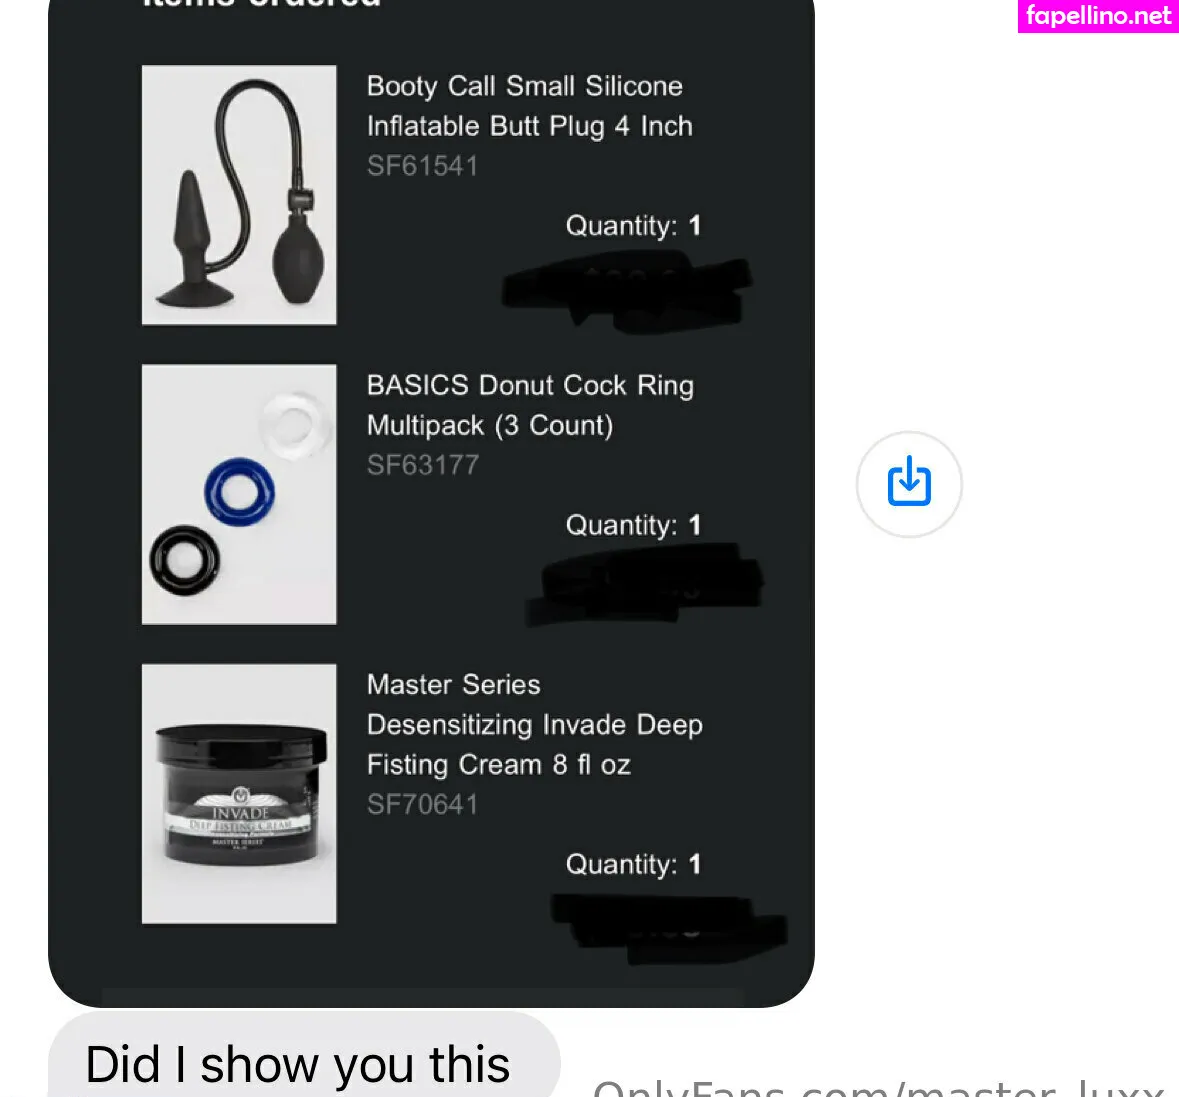Click the blacked-out price under the cock rings
The image size is (1179, 1097).
point(645,585)
